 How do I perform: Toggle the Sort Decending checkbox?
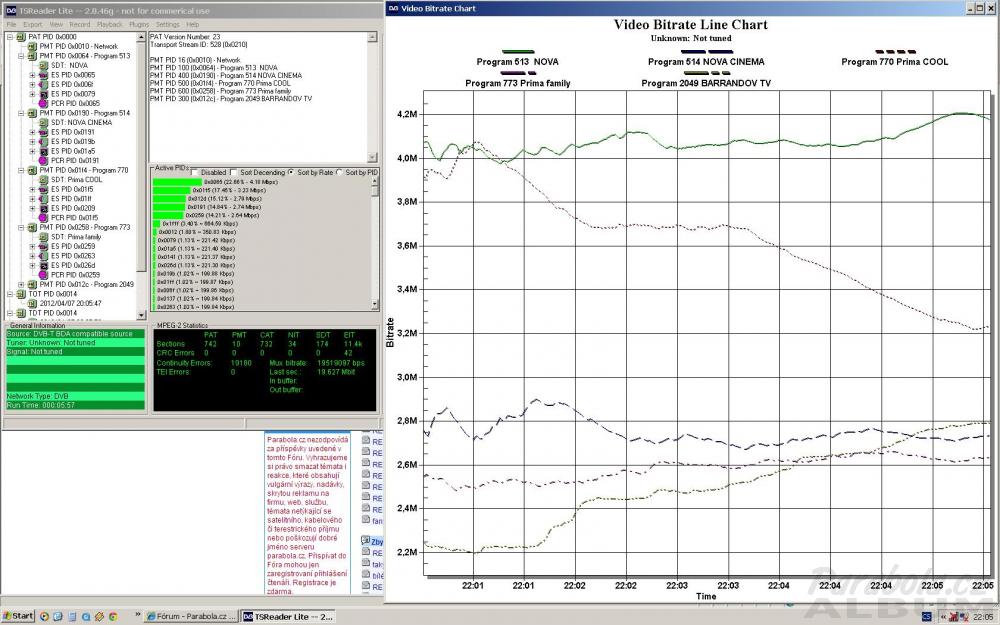point(232,172)
